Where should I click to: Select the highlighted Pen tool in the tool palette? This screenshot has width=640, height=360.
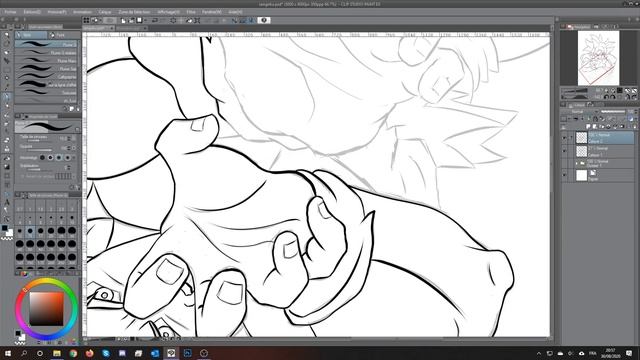tap(7, 97)
